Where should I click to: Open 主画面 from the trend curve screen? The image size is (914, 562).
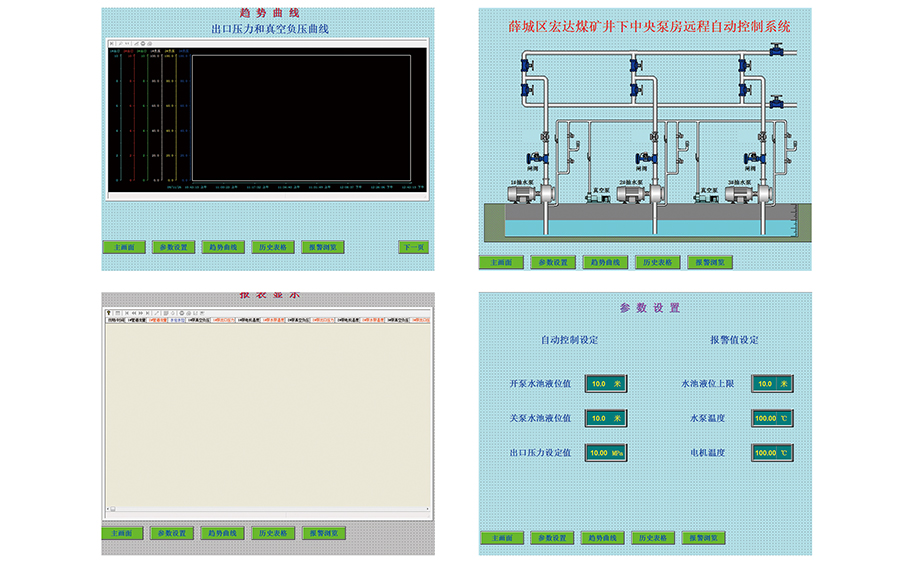124,247
